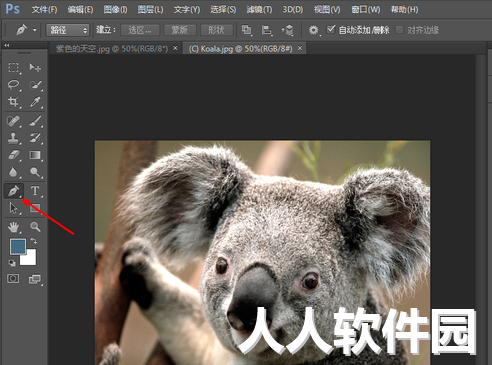Open the 窗口(W) menu
The image size is (492, 365).
point(366,9)
